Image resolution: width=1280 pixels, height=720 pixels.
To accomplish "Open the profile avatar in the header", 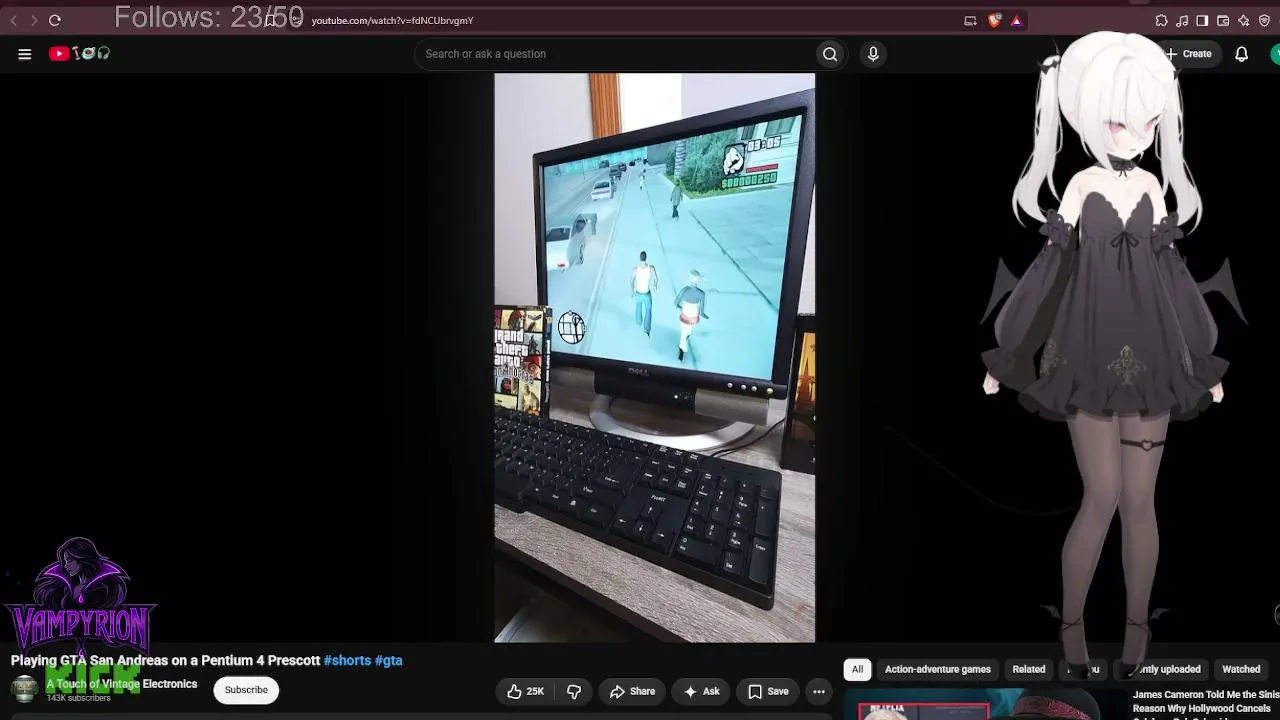I will point(1276,54).
